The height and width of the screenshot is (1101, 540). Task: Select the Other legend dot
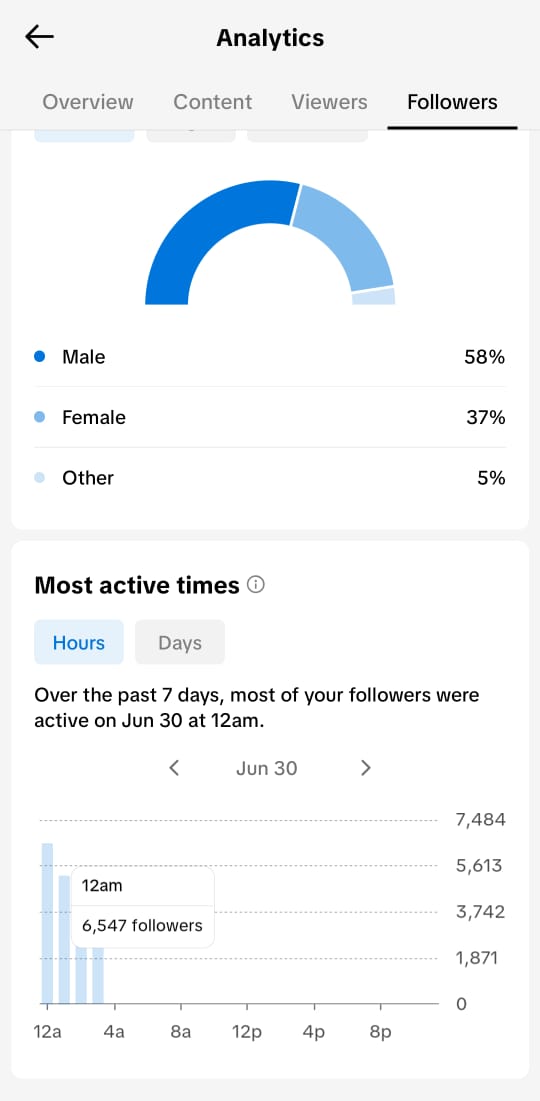39,477
